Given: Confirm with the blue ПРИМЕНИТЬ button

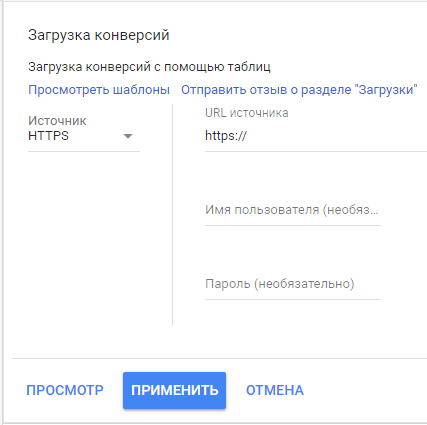Looking at the screenshot, I should 174,390.
